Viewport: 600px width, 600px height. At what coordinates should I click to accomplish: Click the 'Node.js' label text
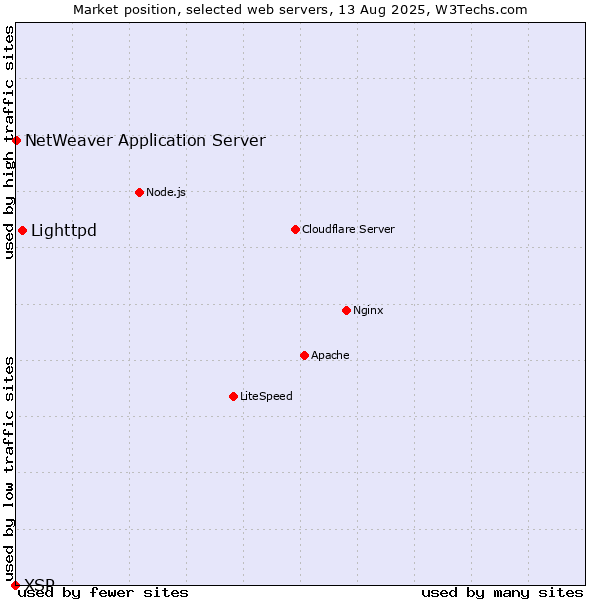pyautogui.click(x=166, y=192)
